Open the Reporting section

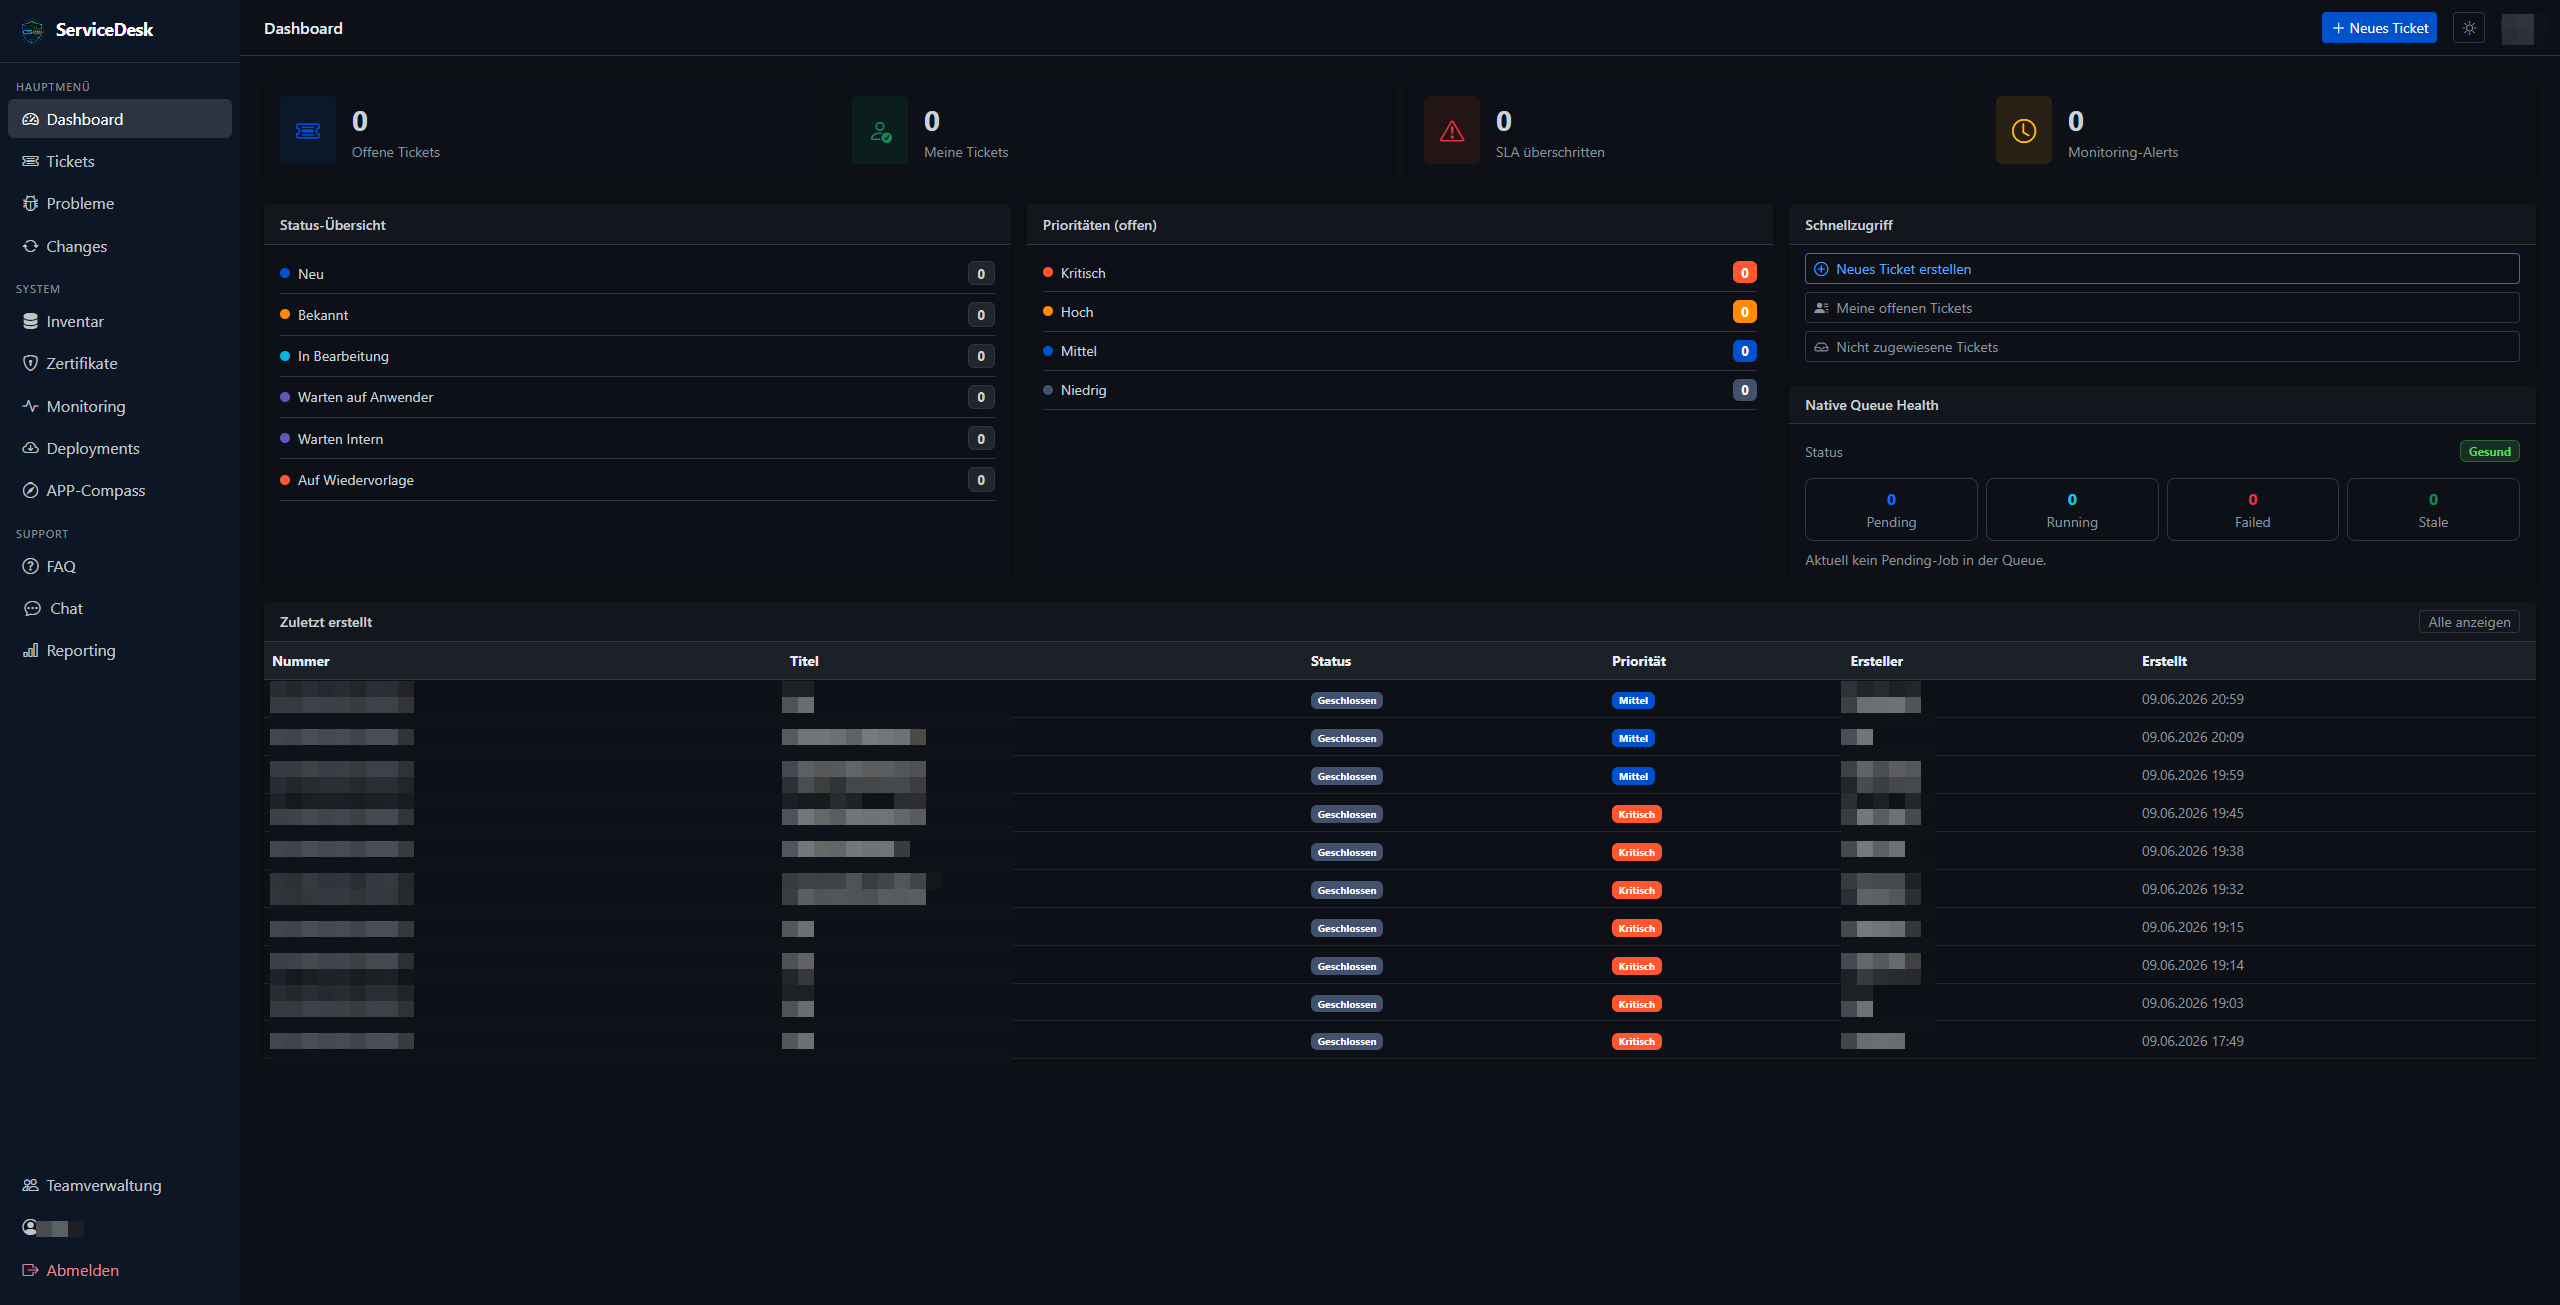[x=120, y=650]
